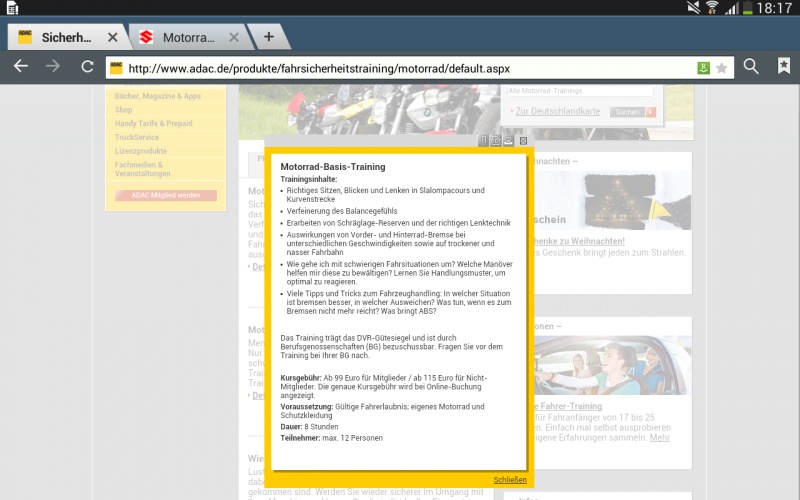This screenshot has width=800, height=500.
Task: Click the browser forward arrow
Action: (x=53, y=66)
